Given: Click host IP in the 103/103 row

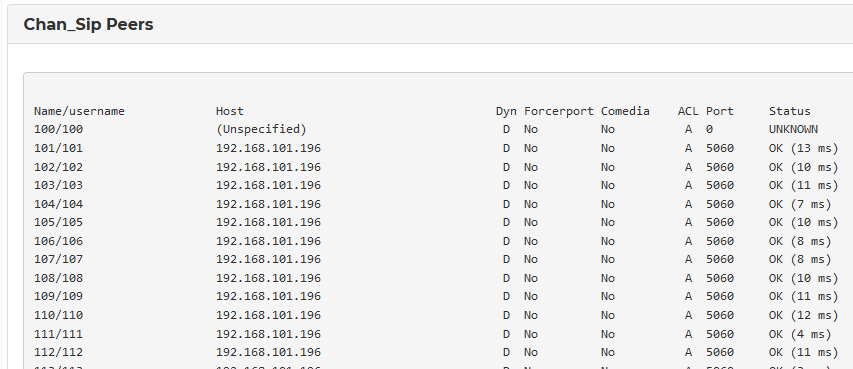Looking at the screenshot, I should (x=268, y=185).
